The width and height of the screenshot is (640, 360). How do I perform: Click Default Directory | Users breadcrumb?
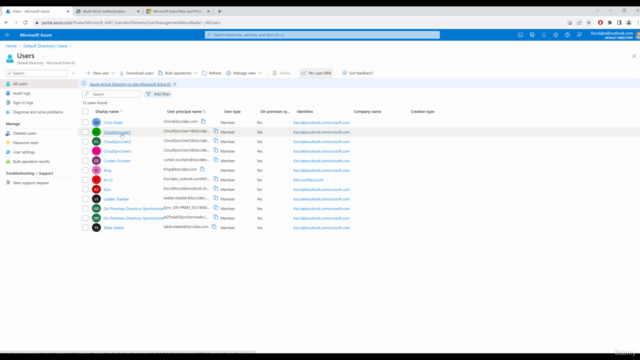(45, 46)
